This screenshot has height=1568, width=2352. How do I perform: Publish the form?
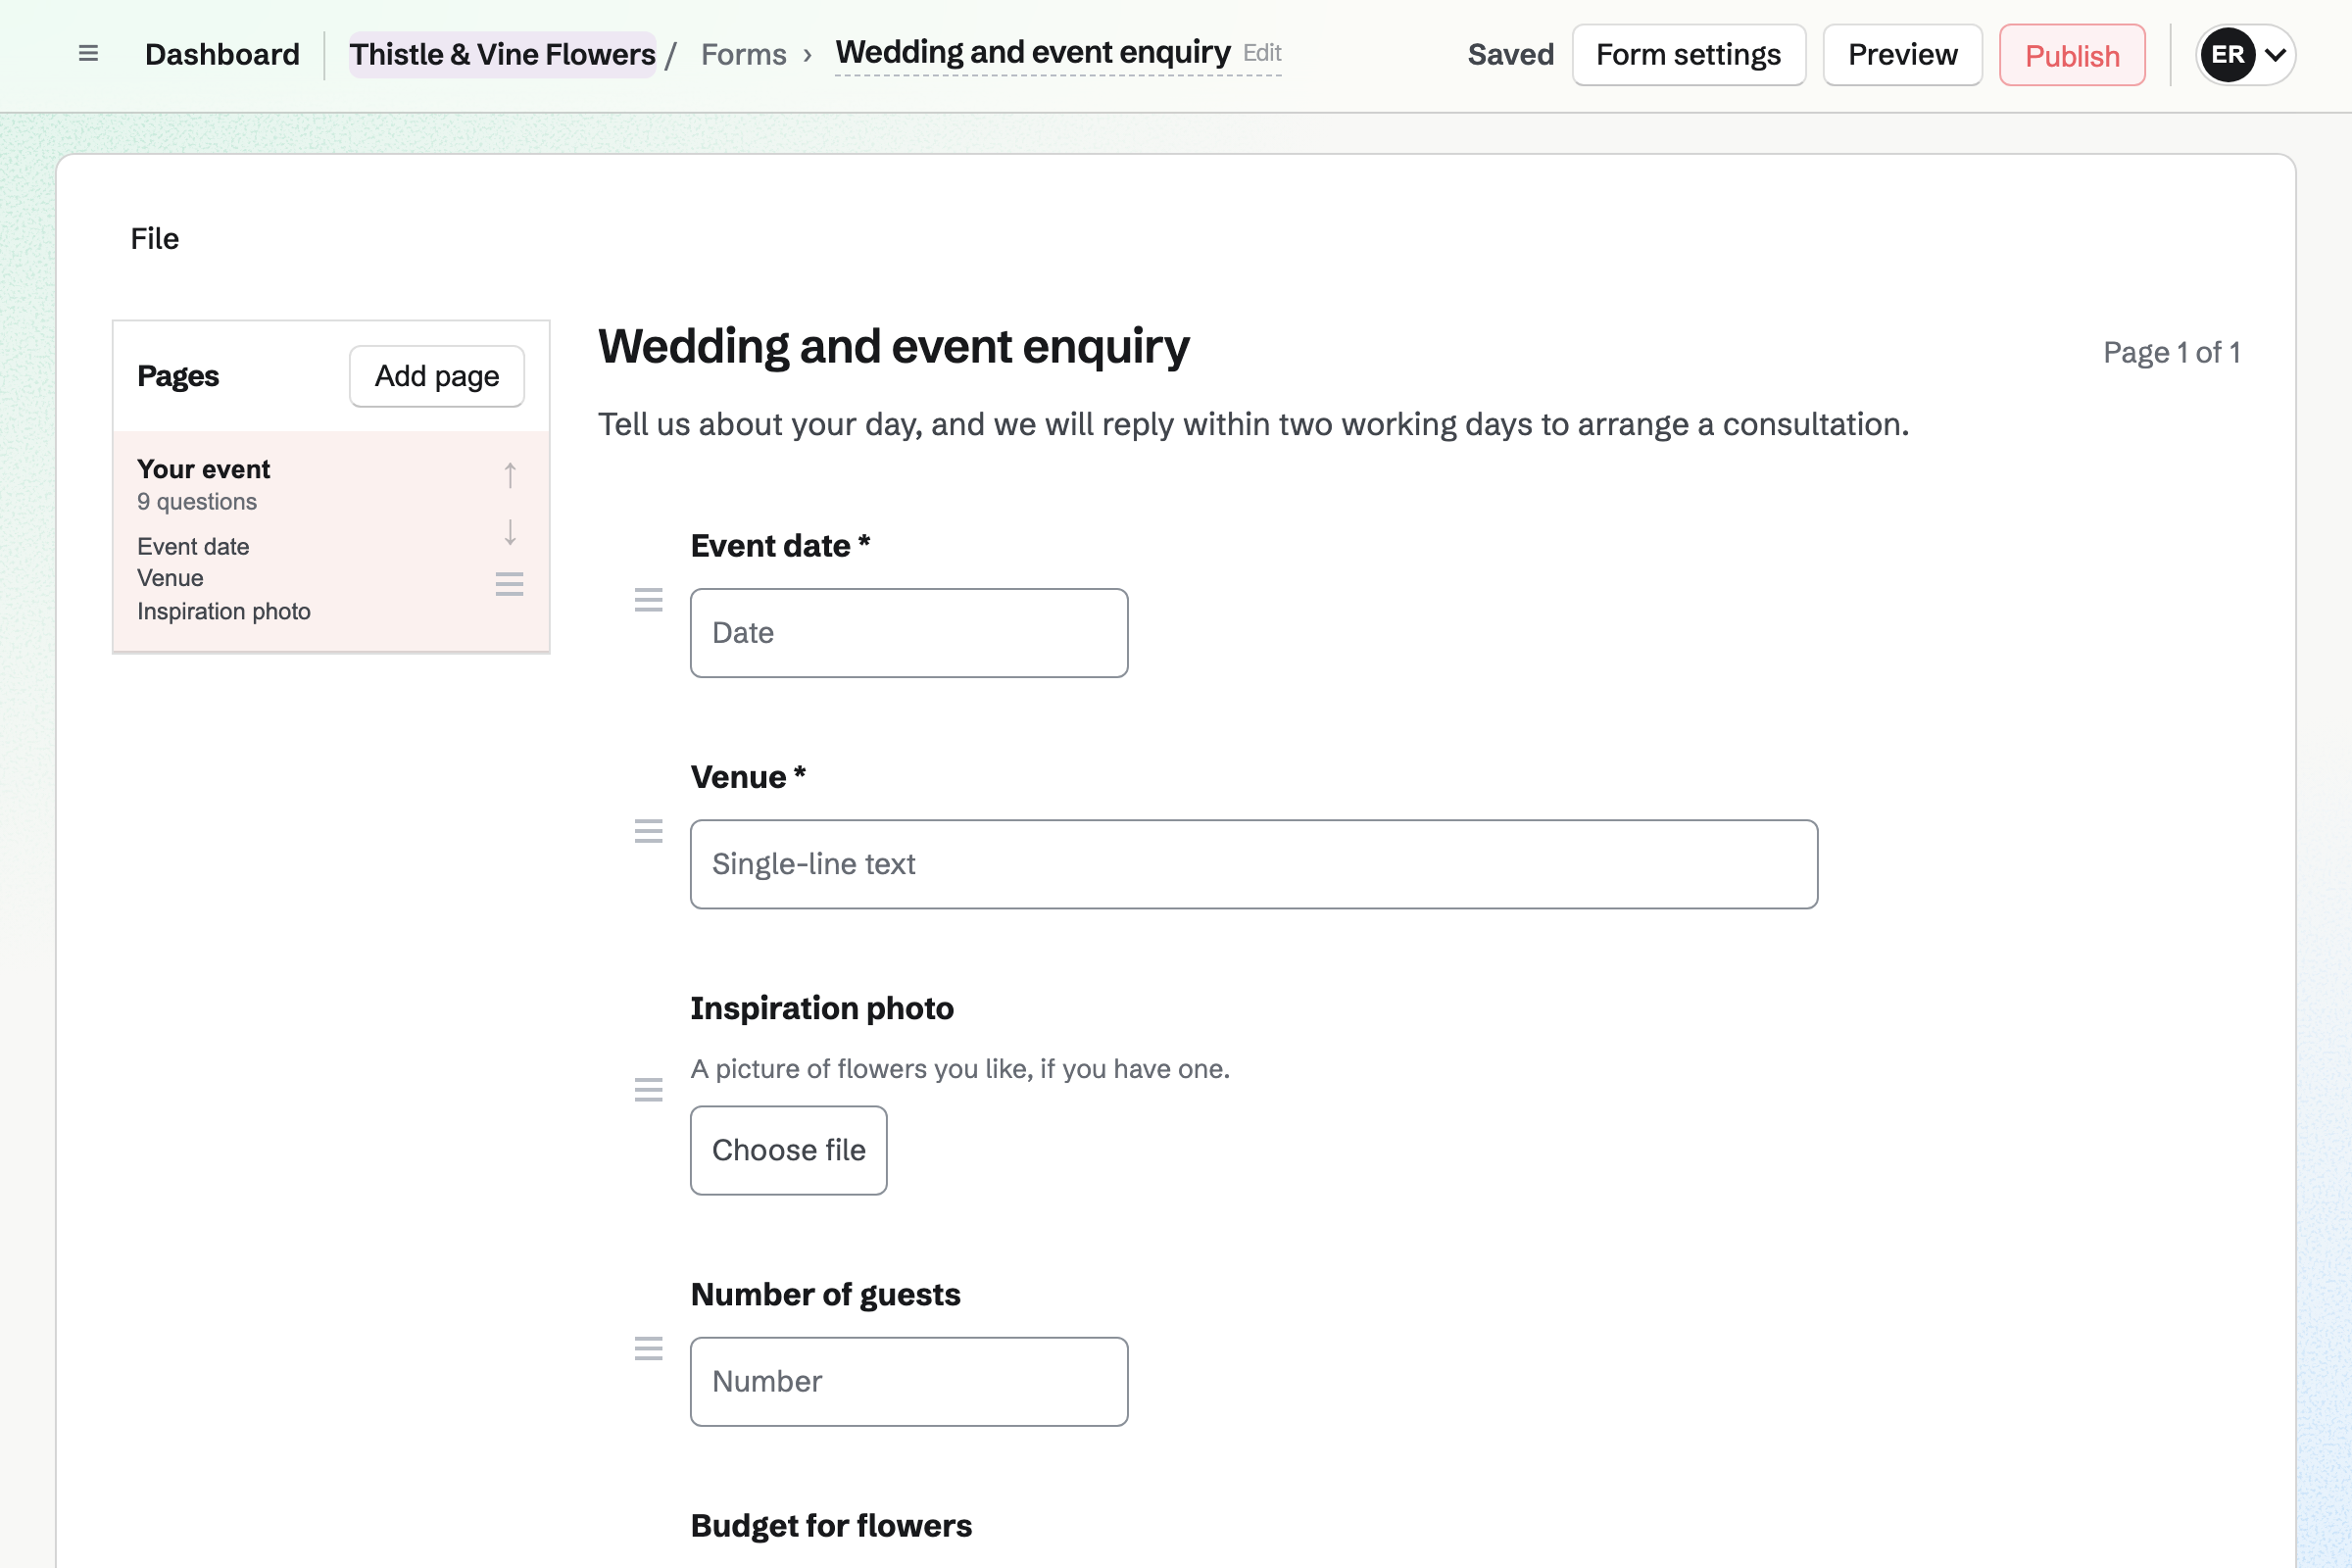tap(2072, 55)
